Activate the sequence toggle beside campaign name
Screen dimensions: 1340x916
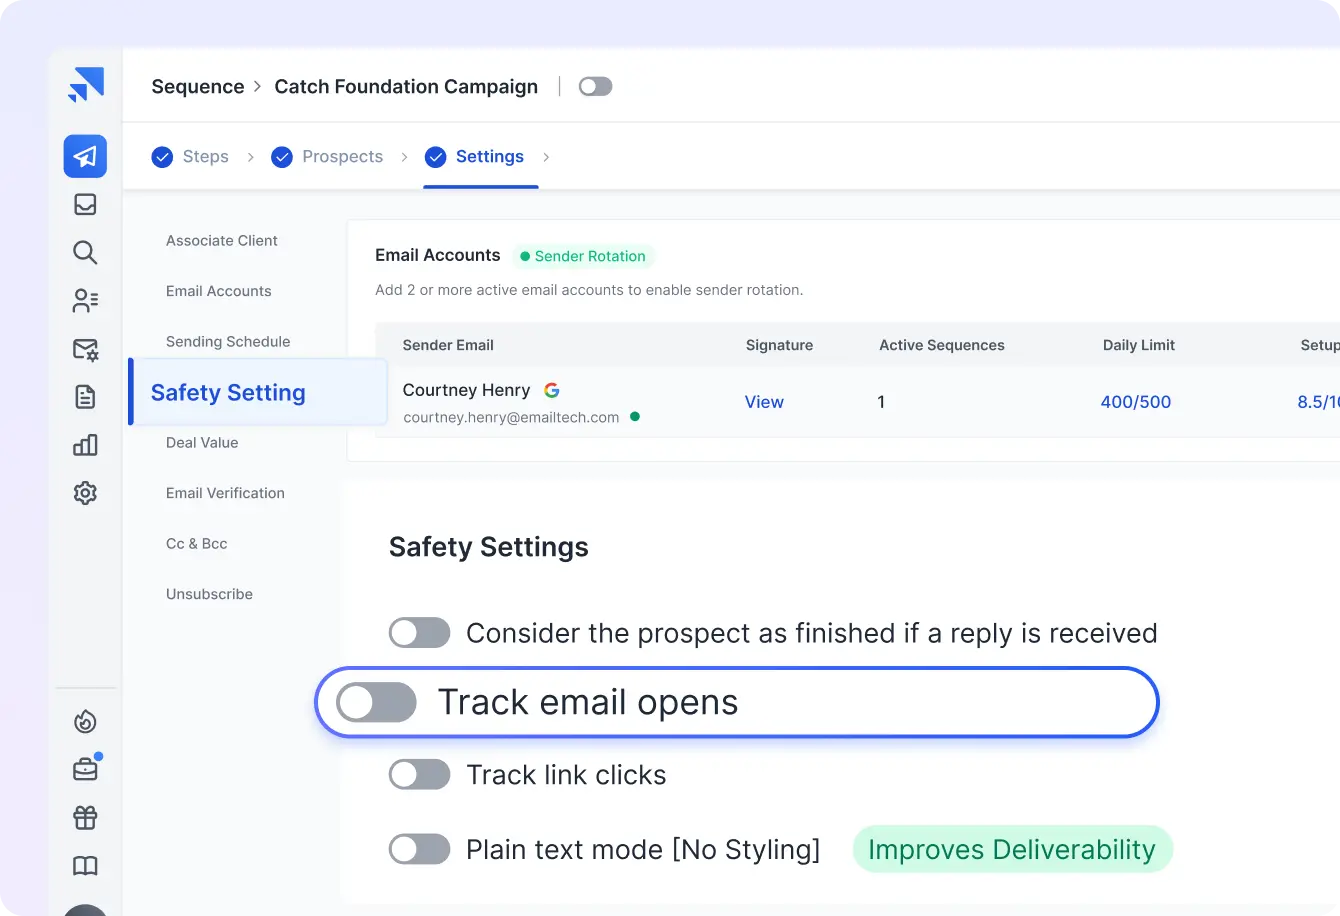pyautogui.click(x=595, y=87)
